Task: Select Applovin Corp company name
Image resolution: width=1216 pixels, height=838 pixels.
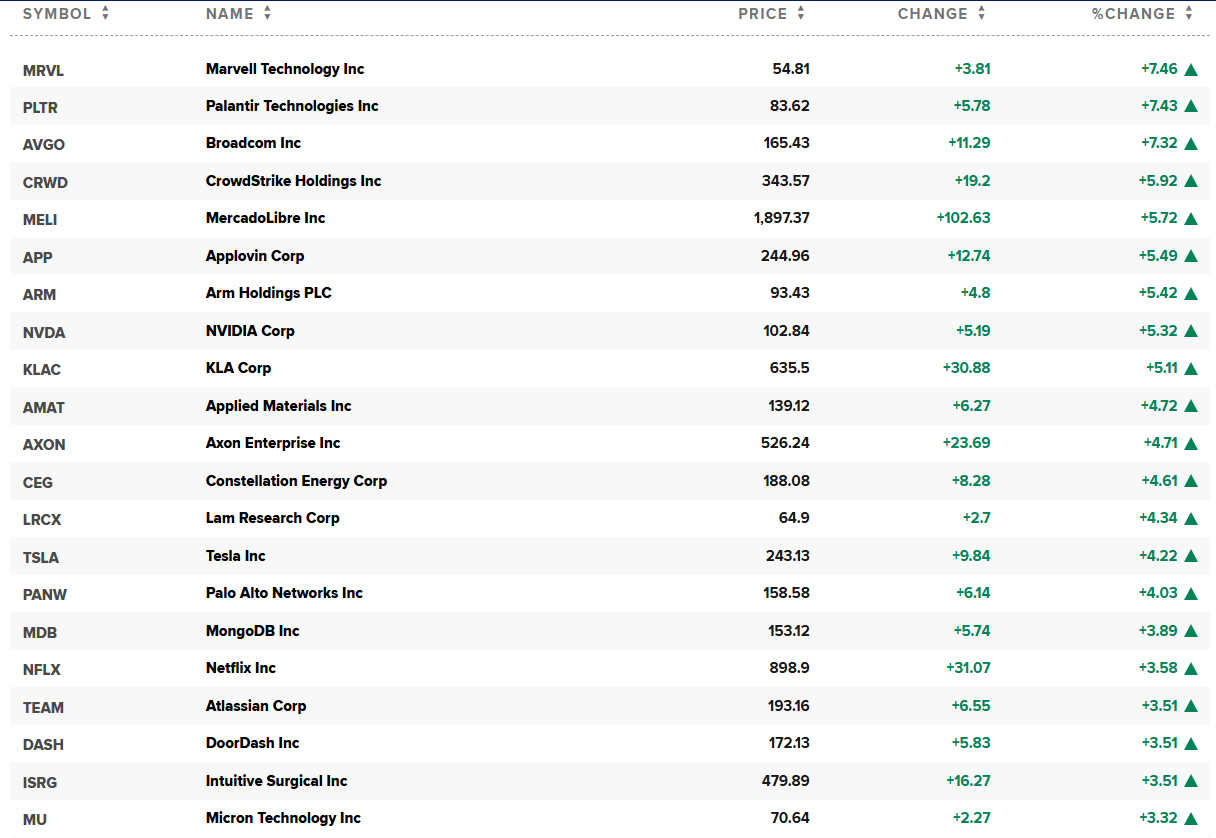Action: pyautogui.click(x=255, y=256)
